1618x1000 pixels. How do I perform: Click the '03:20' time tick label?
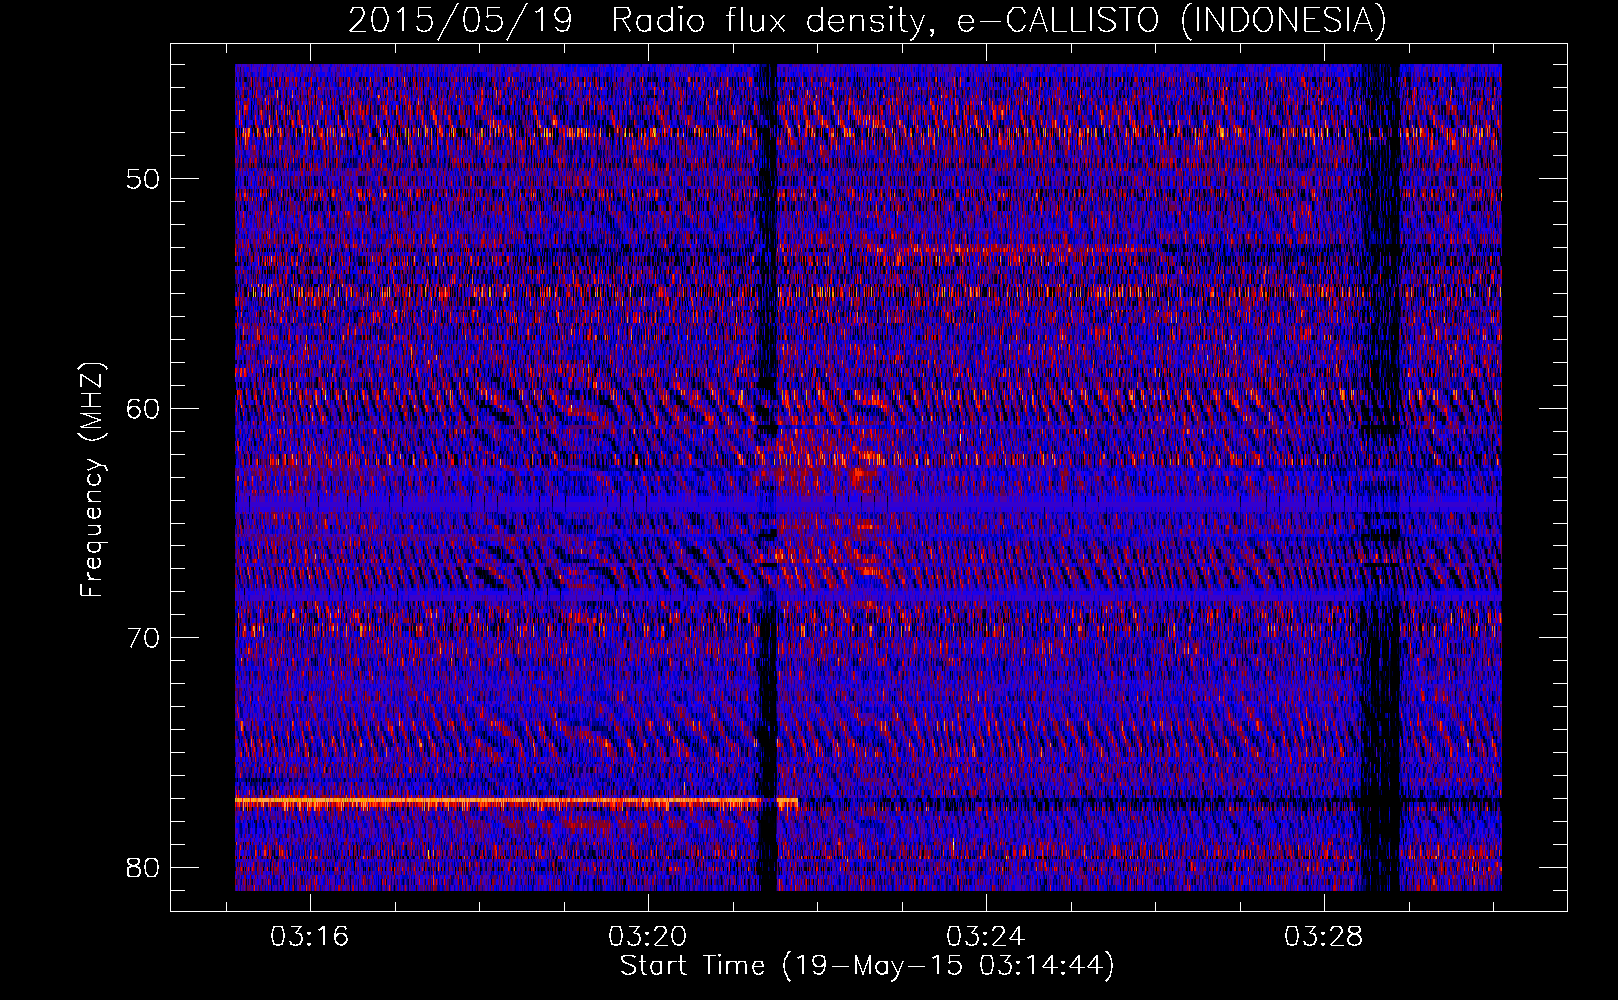pos(648,937)
